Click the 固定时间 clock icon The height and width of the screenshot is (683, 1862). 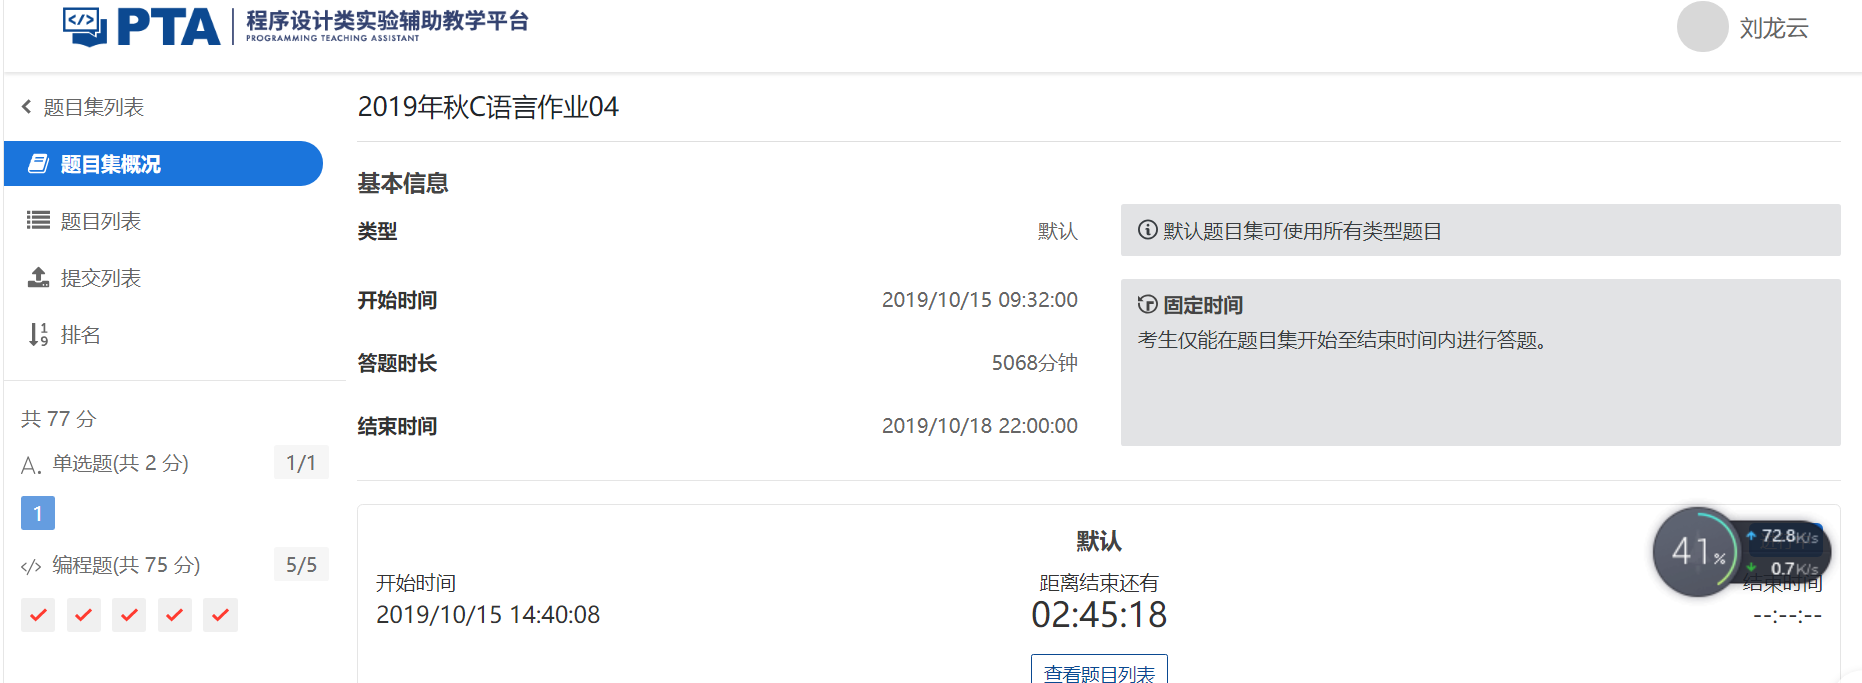(1148, 305)
